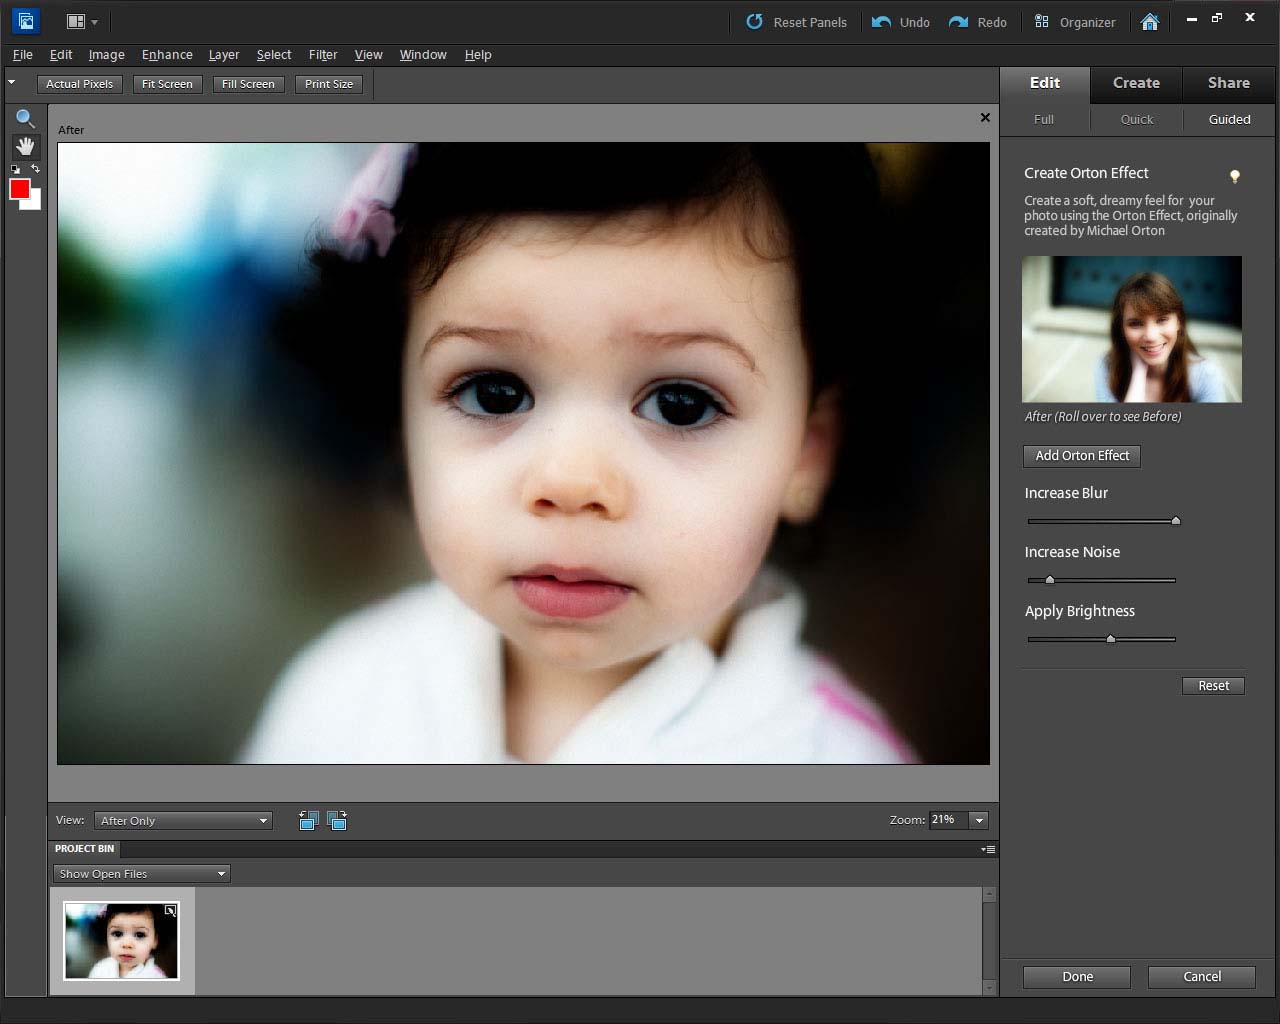Click the Increase Noise slider handle
This screenshot has width=1280, height=1024.
[1050, 580]
